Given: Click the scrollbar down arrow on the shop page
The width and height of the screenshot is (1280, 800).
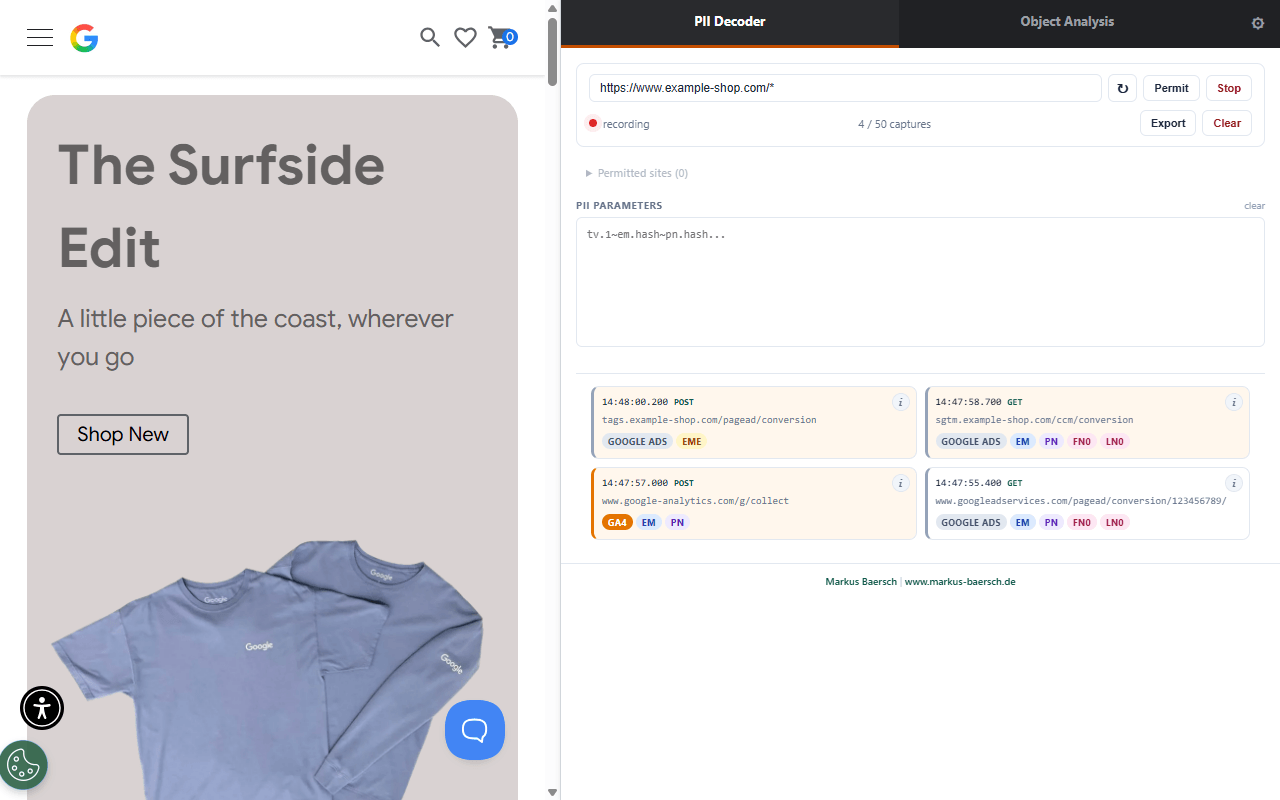Looking at the screenshot, I should coord(553,792).
